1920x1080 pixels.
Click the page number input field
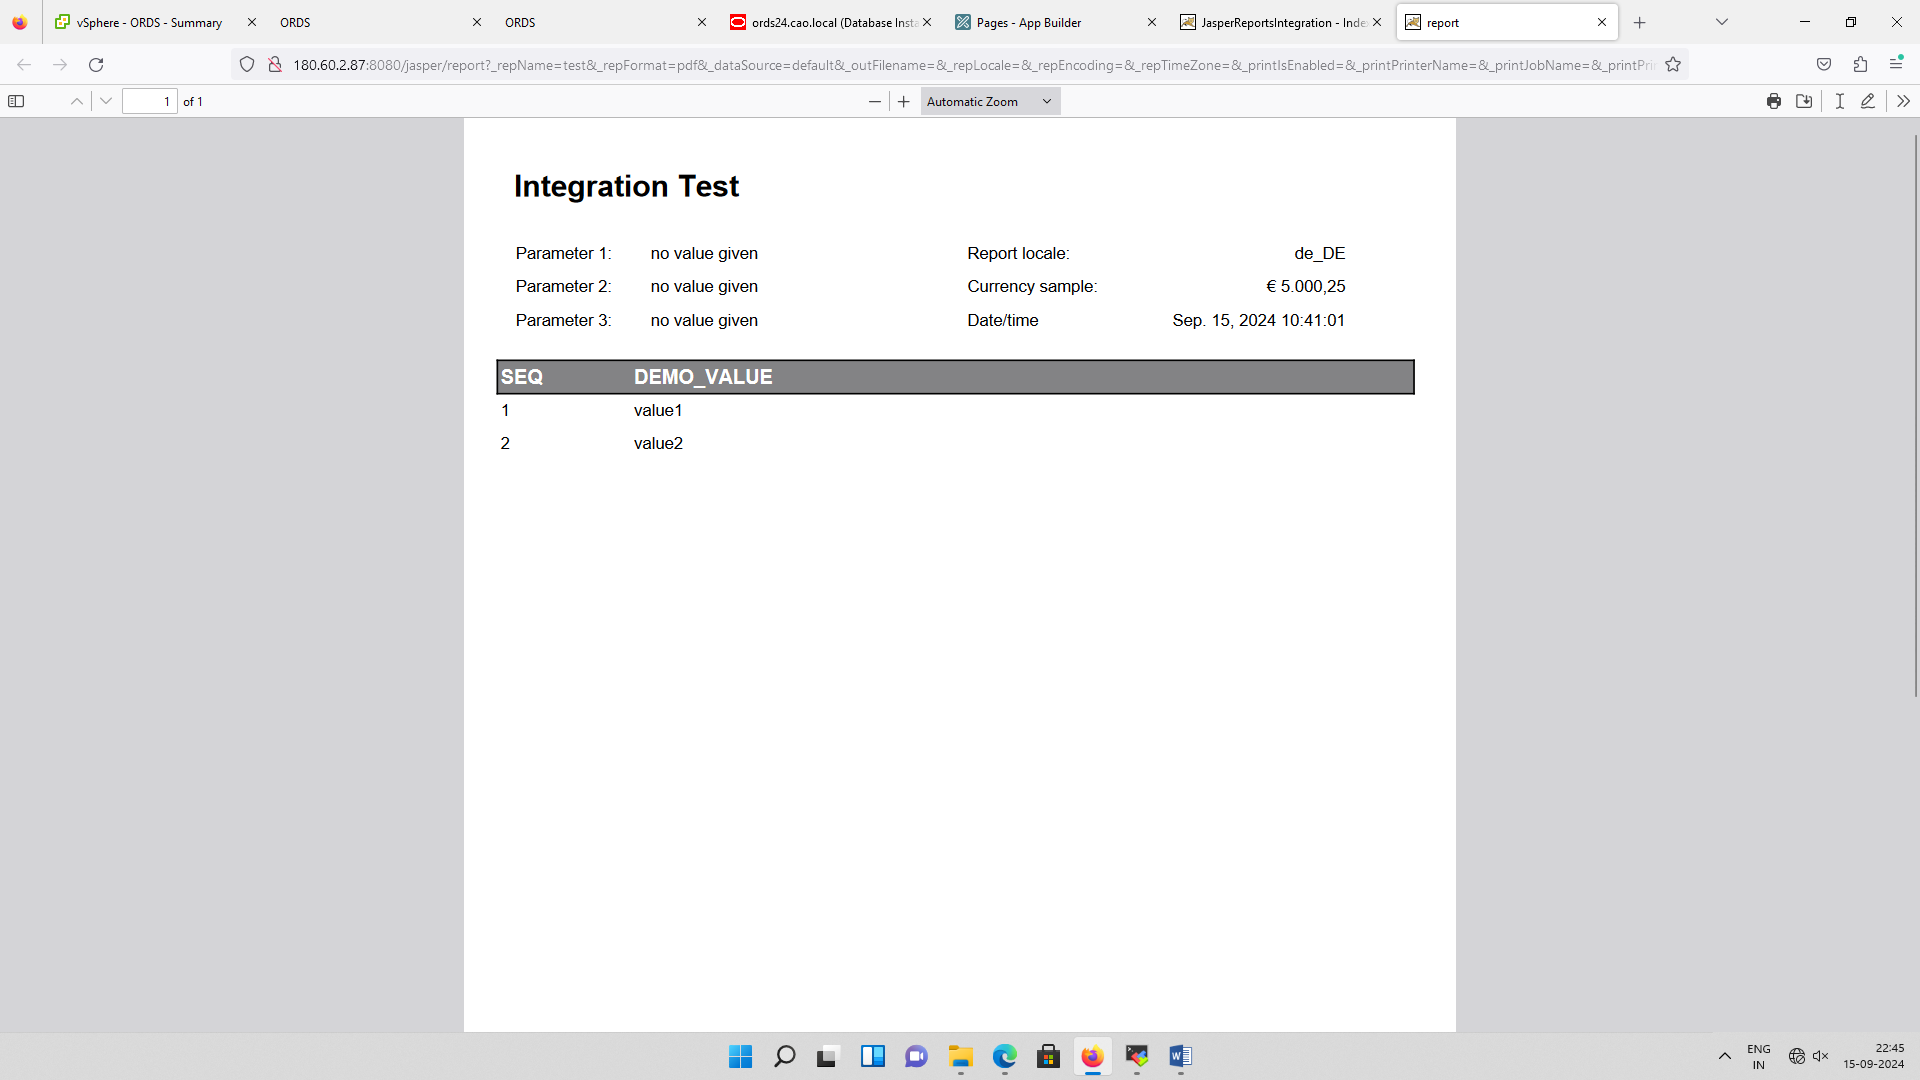149,101
